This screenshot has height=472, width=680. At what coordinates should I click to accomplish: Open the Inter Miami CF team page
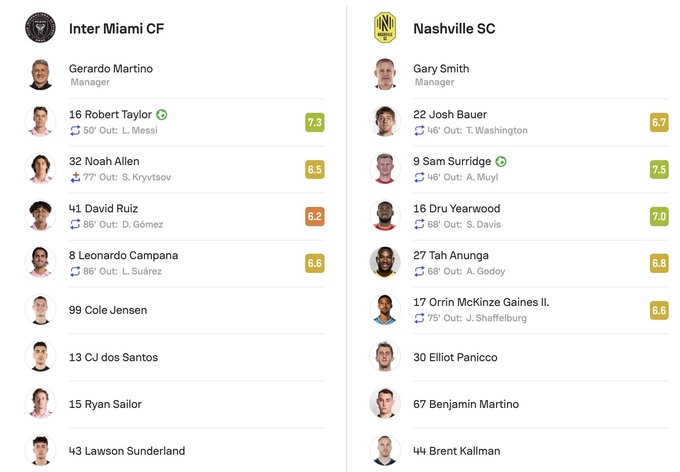pos(116,29)
